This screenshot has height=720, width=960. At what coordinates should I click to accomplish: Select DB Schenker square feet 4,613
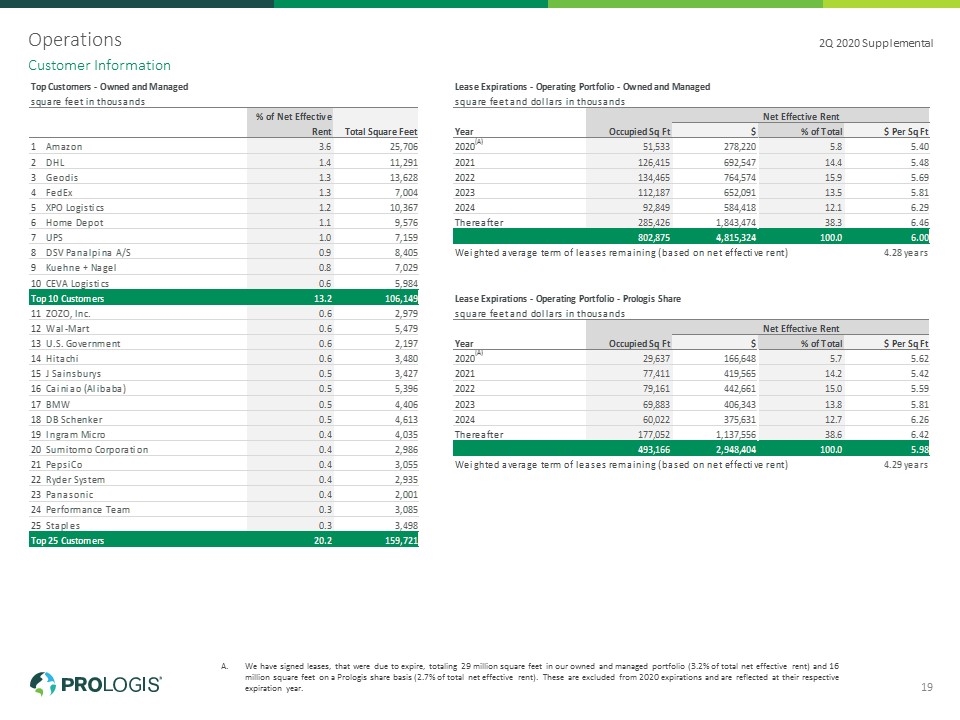click(x=406, y=420)
